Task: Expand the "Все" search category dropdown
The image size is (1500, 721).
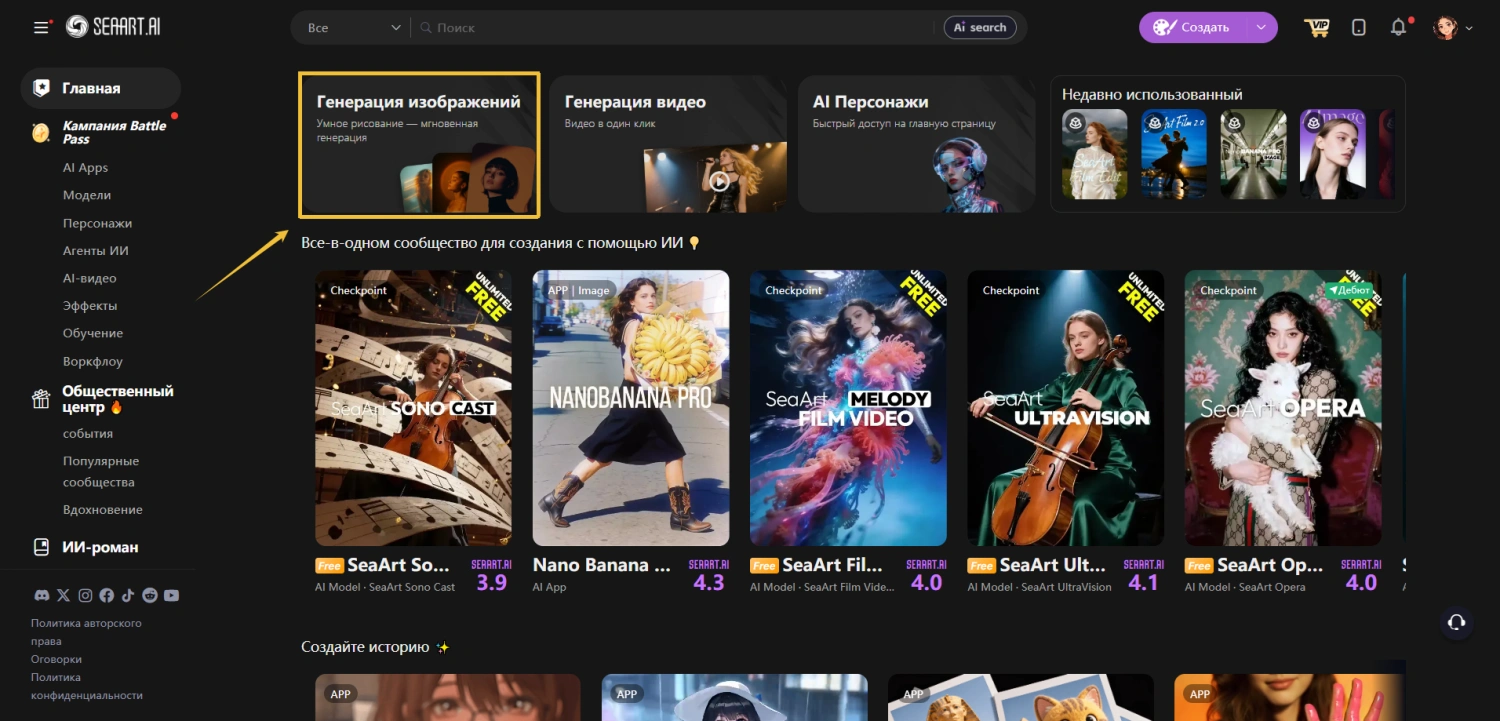Action: [353, 28]
